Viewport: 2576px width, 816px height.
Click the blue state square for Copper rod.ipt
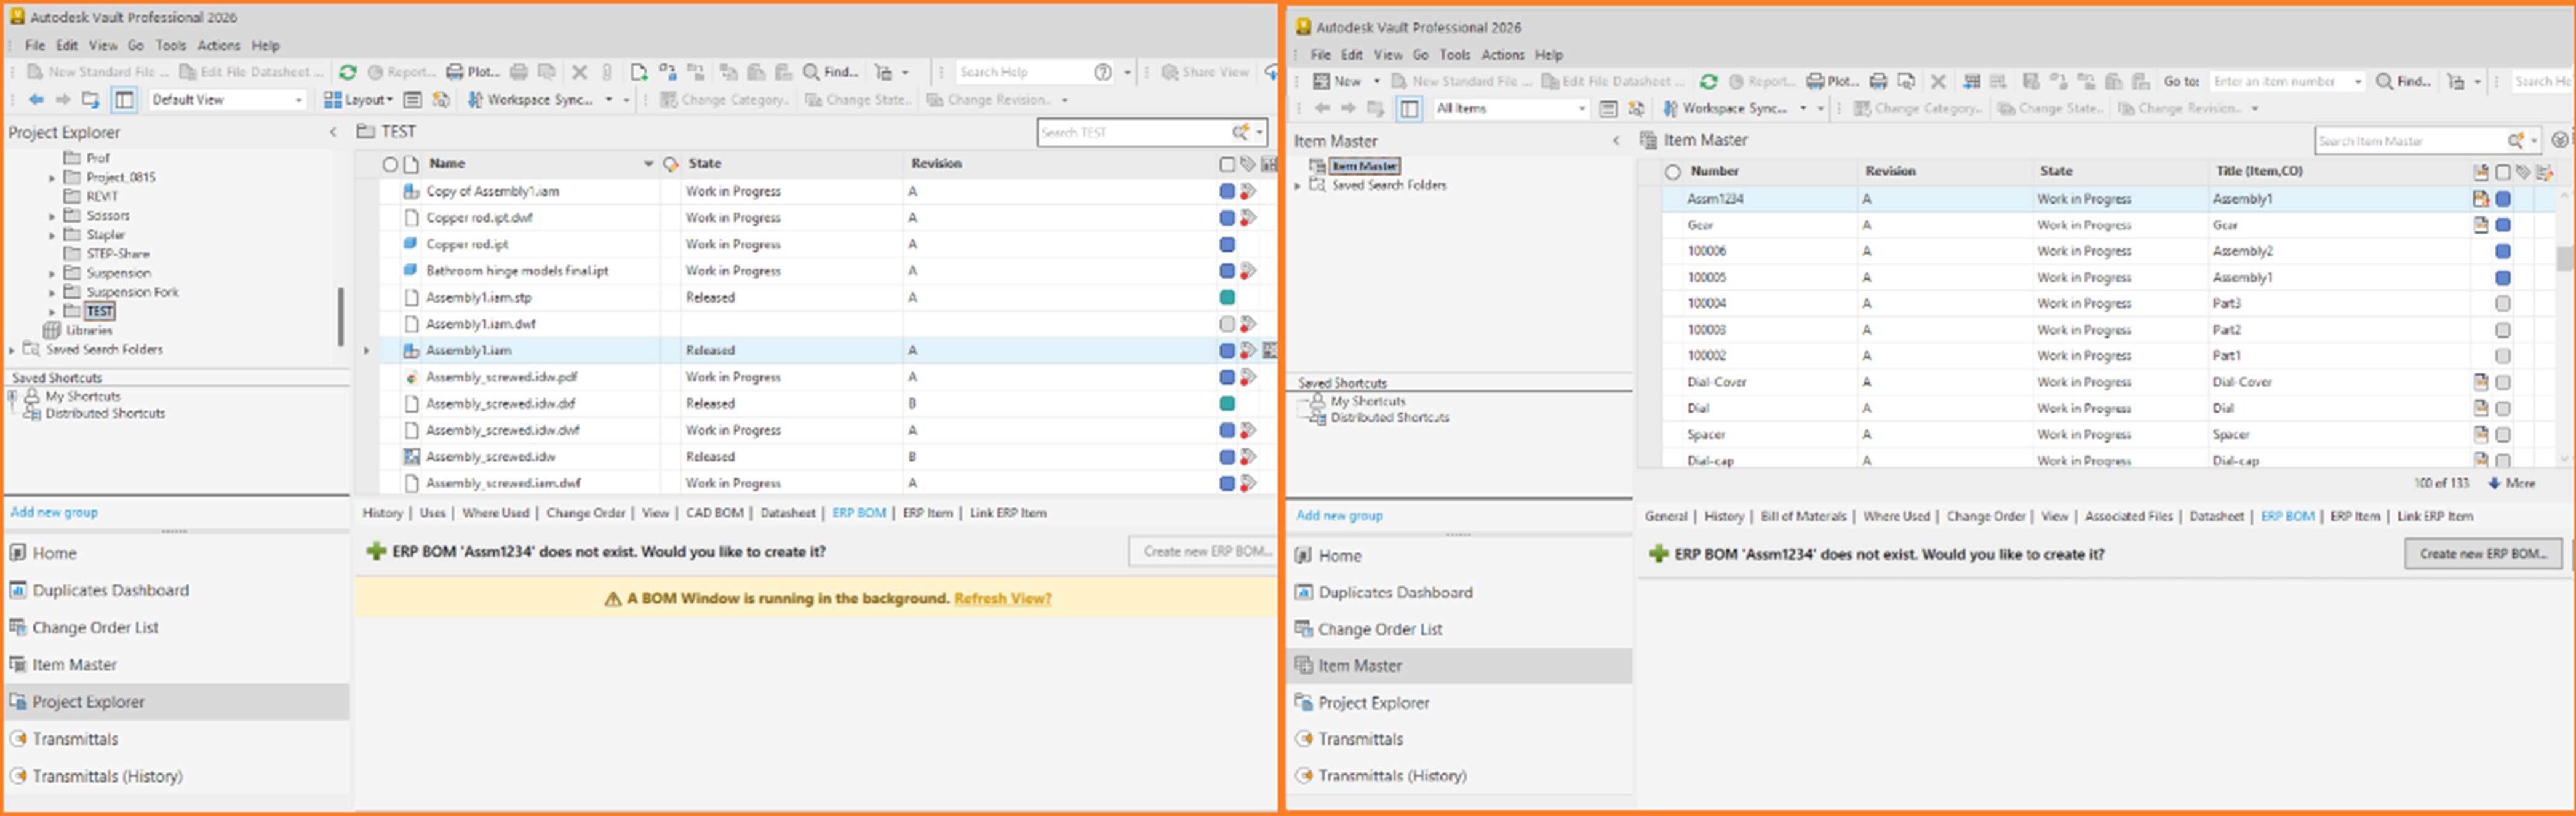[1227, 244]
